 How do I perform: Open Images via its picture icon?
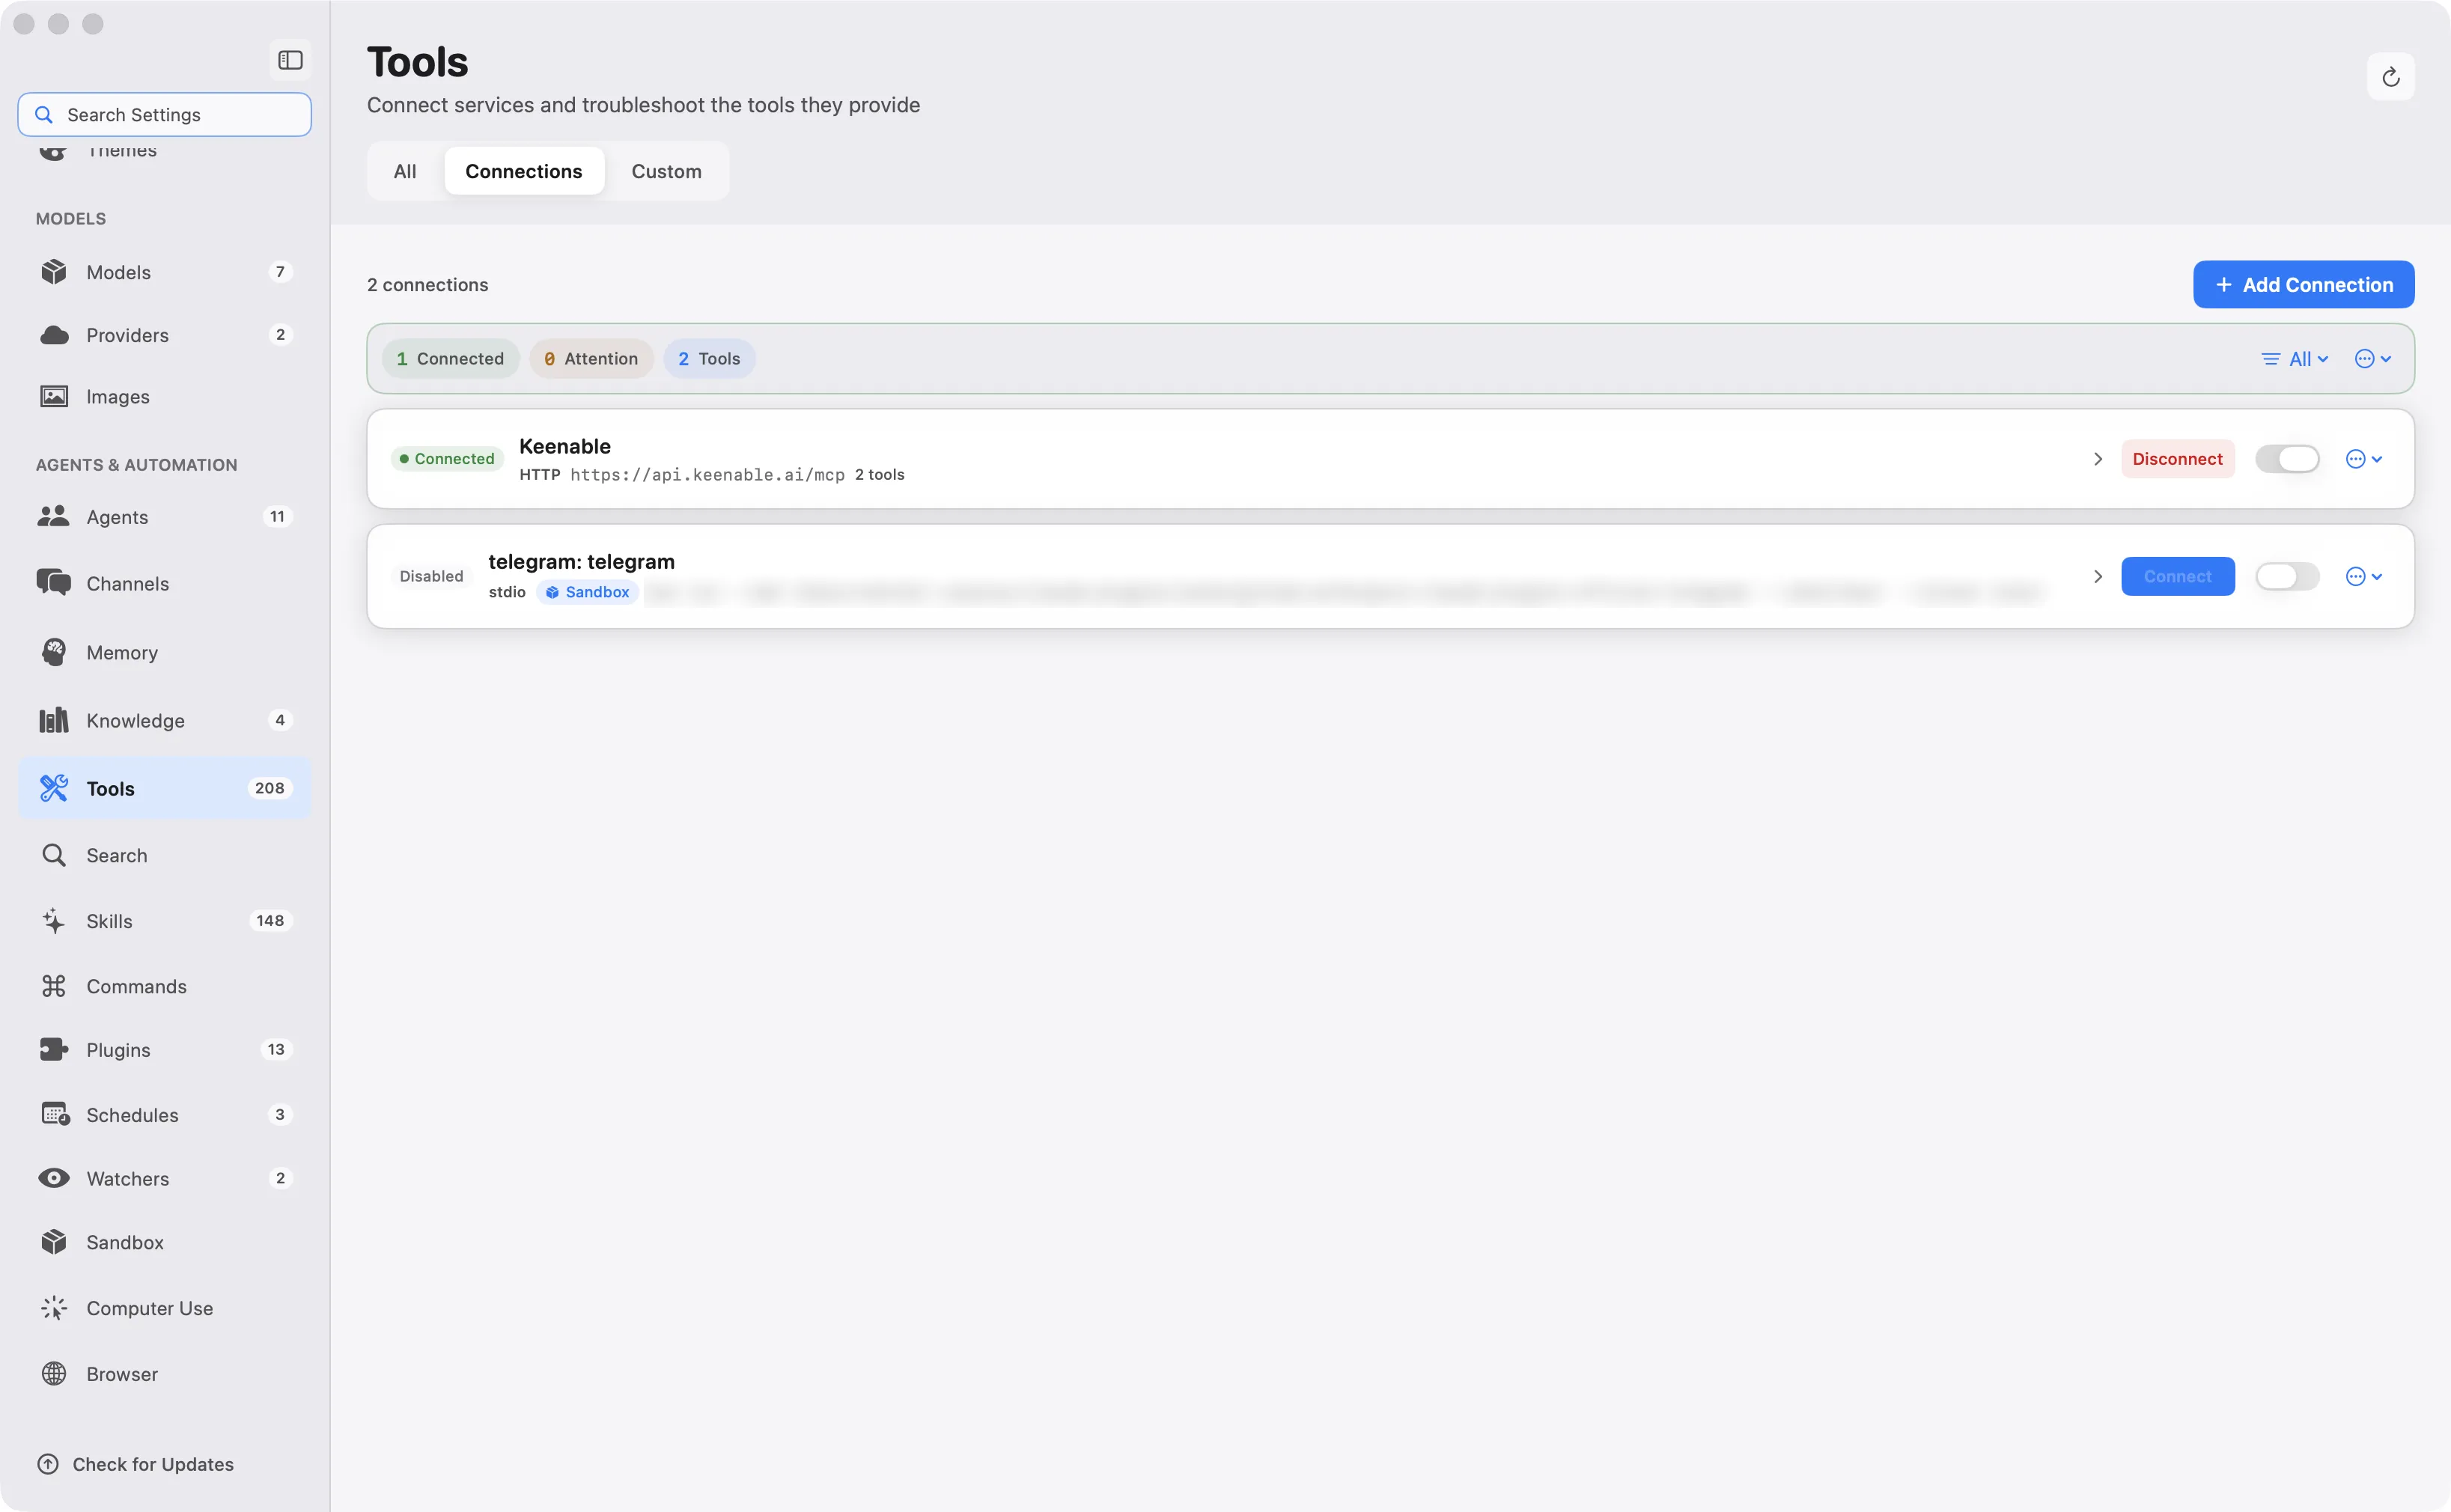coord(54,397)
